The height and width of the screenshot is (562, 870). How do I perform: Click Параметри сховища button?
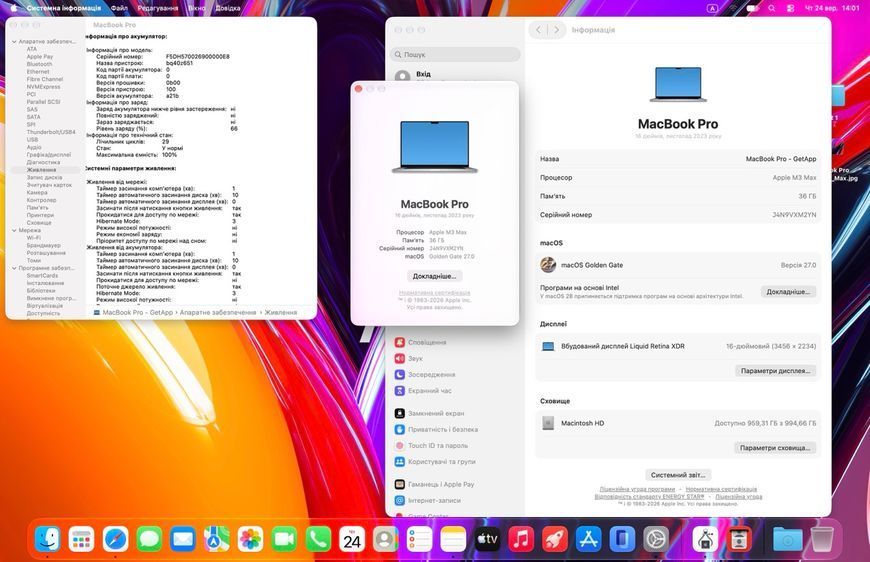(775, 448)
